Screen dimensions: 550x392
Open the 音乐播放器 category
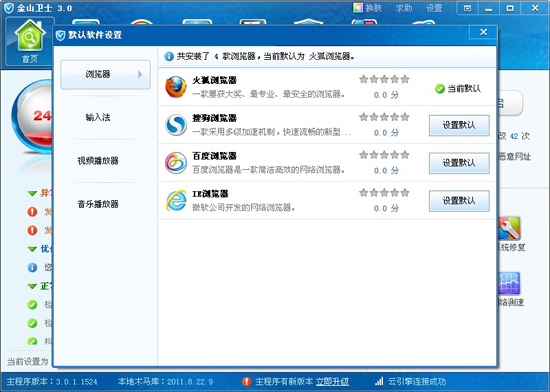point(98,204)
